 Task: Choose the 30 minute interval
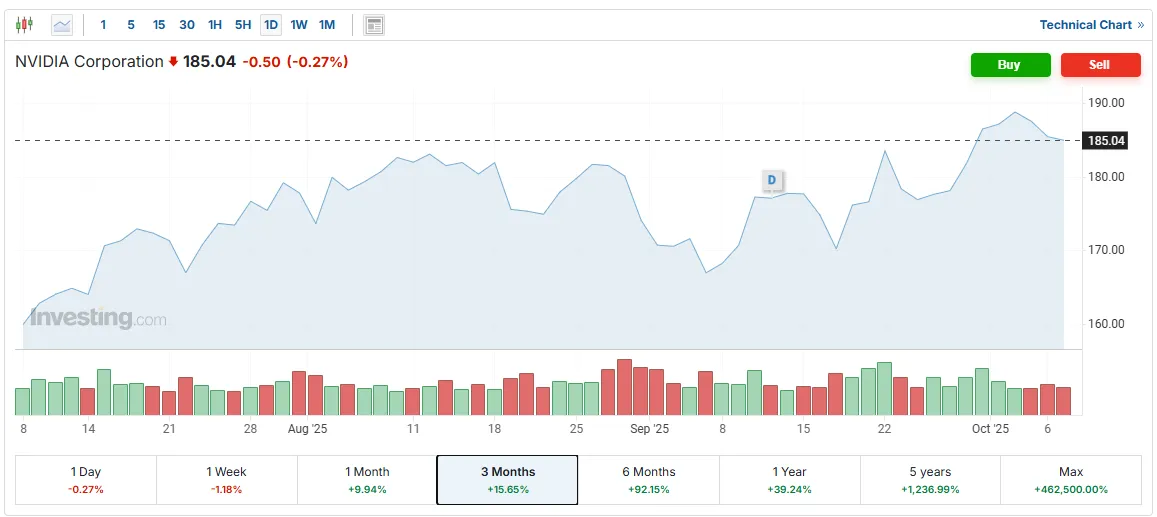(187, 25)
